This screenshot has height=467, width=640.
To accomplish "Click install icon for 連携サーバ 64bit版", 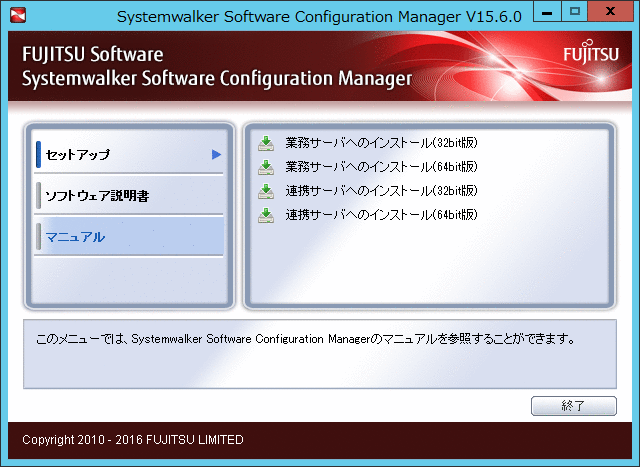I will [x=266, y=216].
